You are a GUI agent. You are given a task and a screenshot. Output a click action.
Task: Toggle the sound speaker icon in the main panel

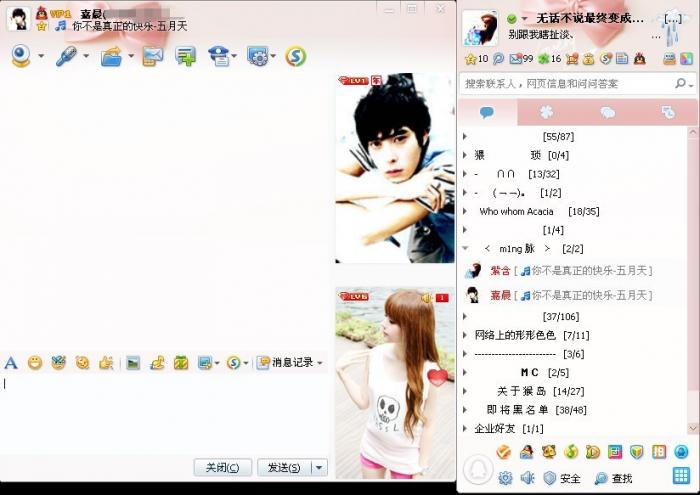(527, 478)
